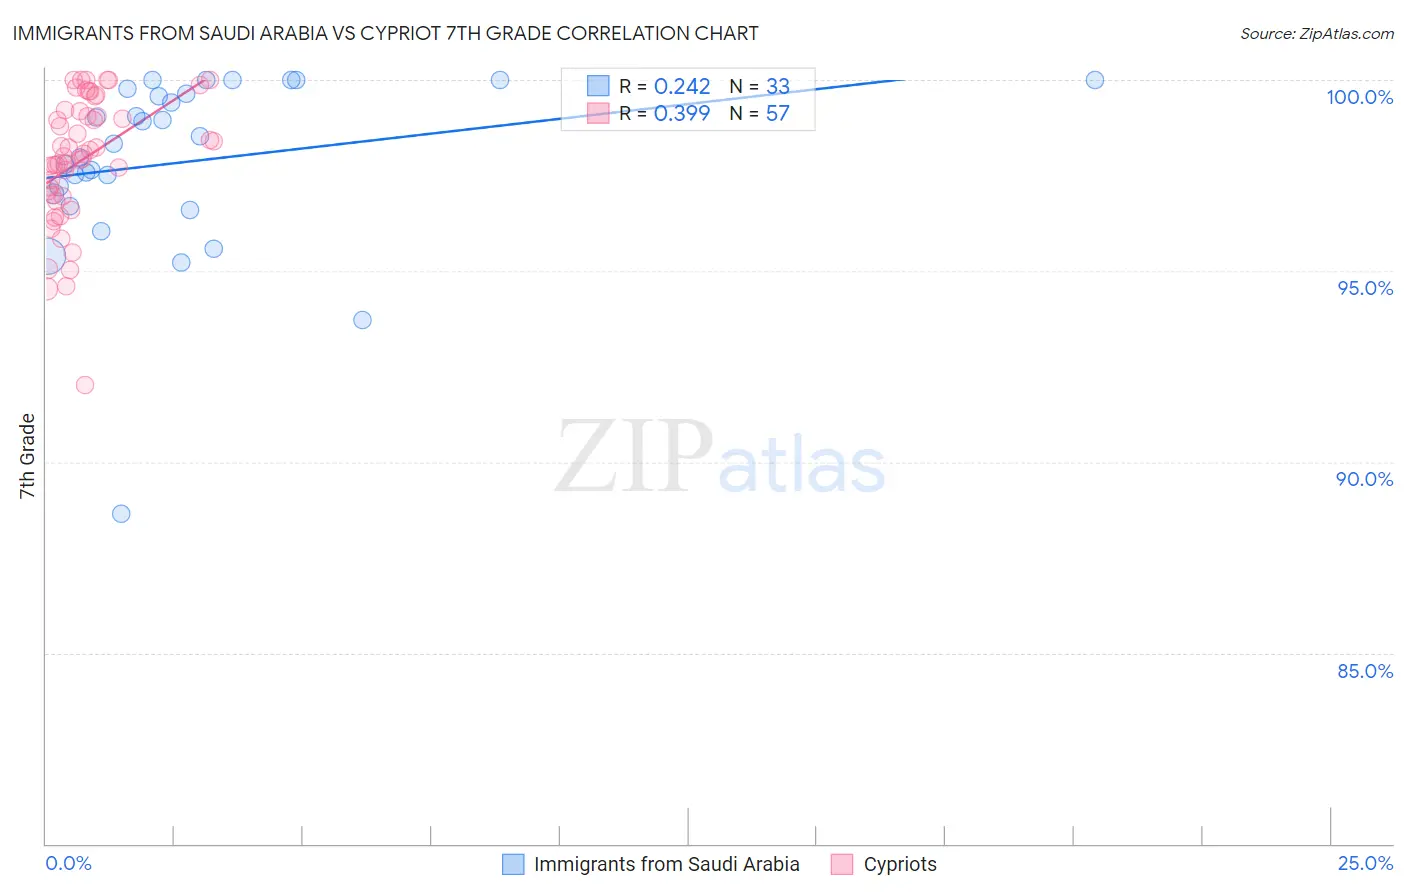The image size is (1406, 892).
Task: Click the blue point at 100% near x=9%
Action: (500, 80)
